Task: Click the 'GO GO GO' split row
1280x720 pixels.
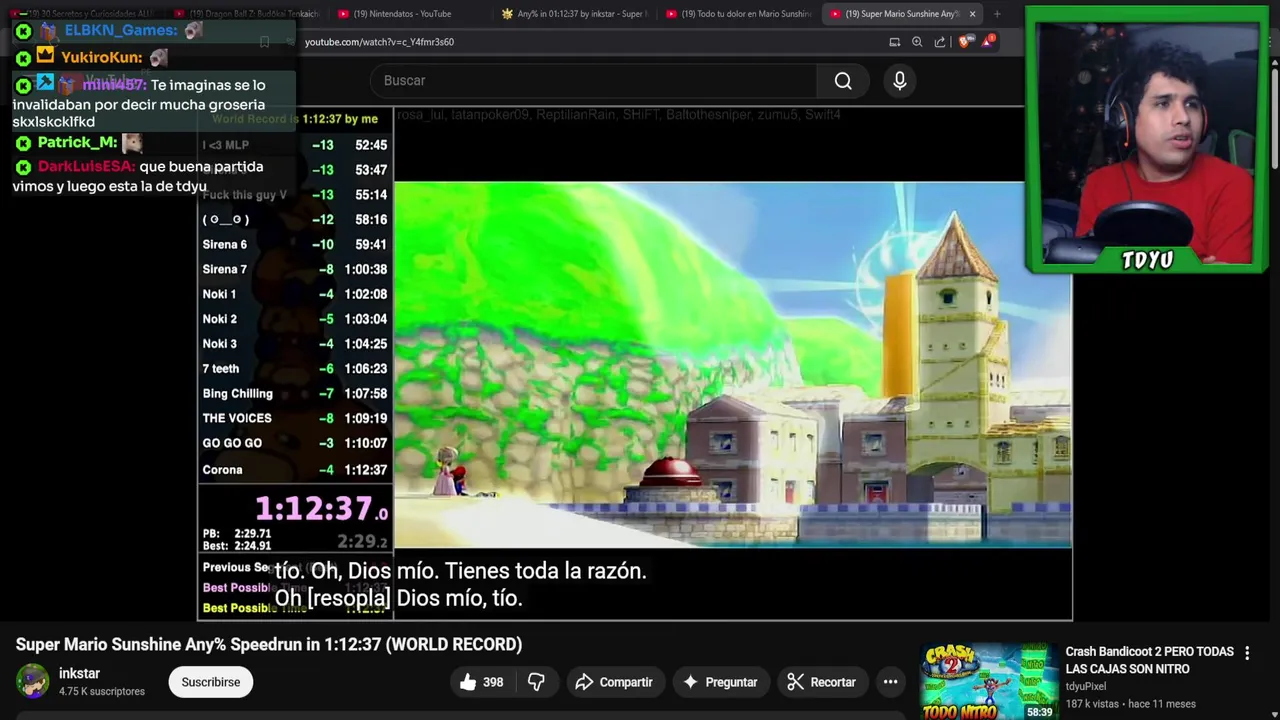Action: pyautogui.click(x=295, y=443)
